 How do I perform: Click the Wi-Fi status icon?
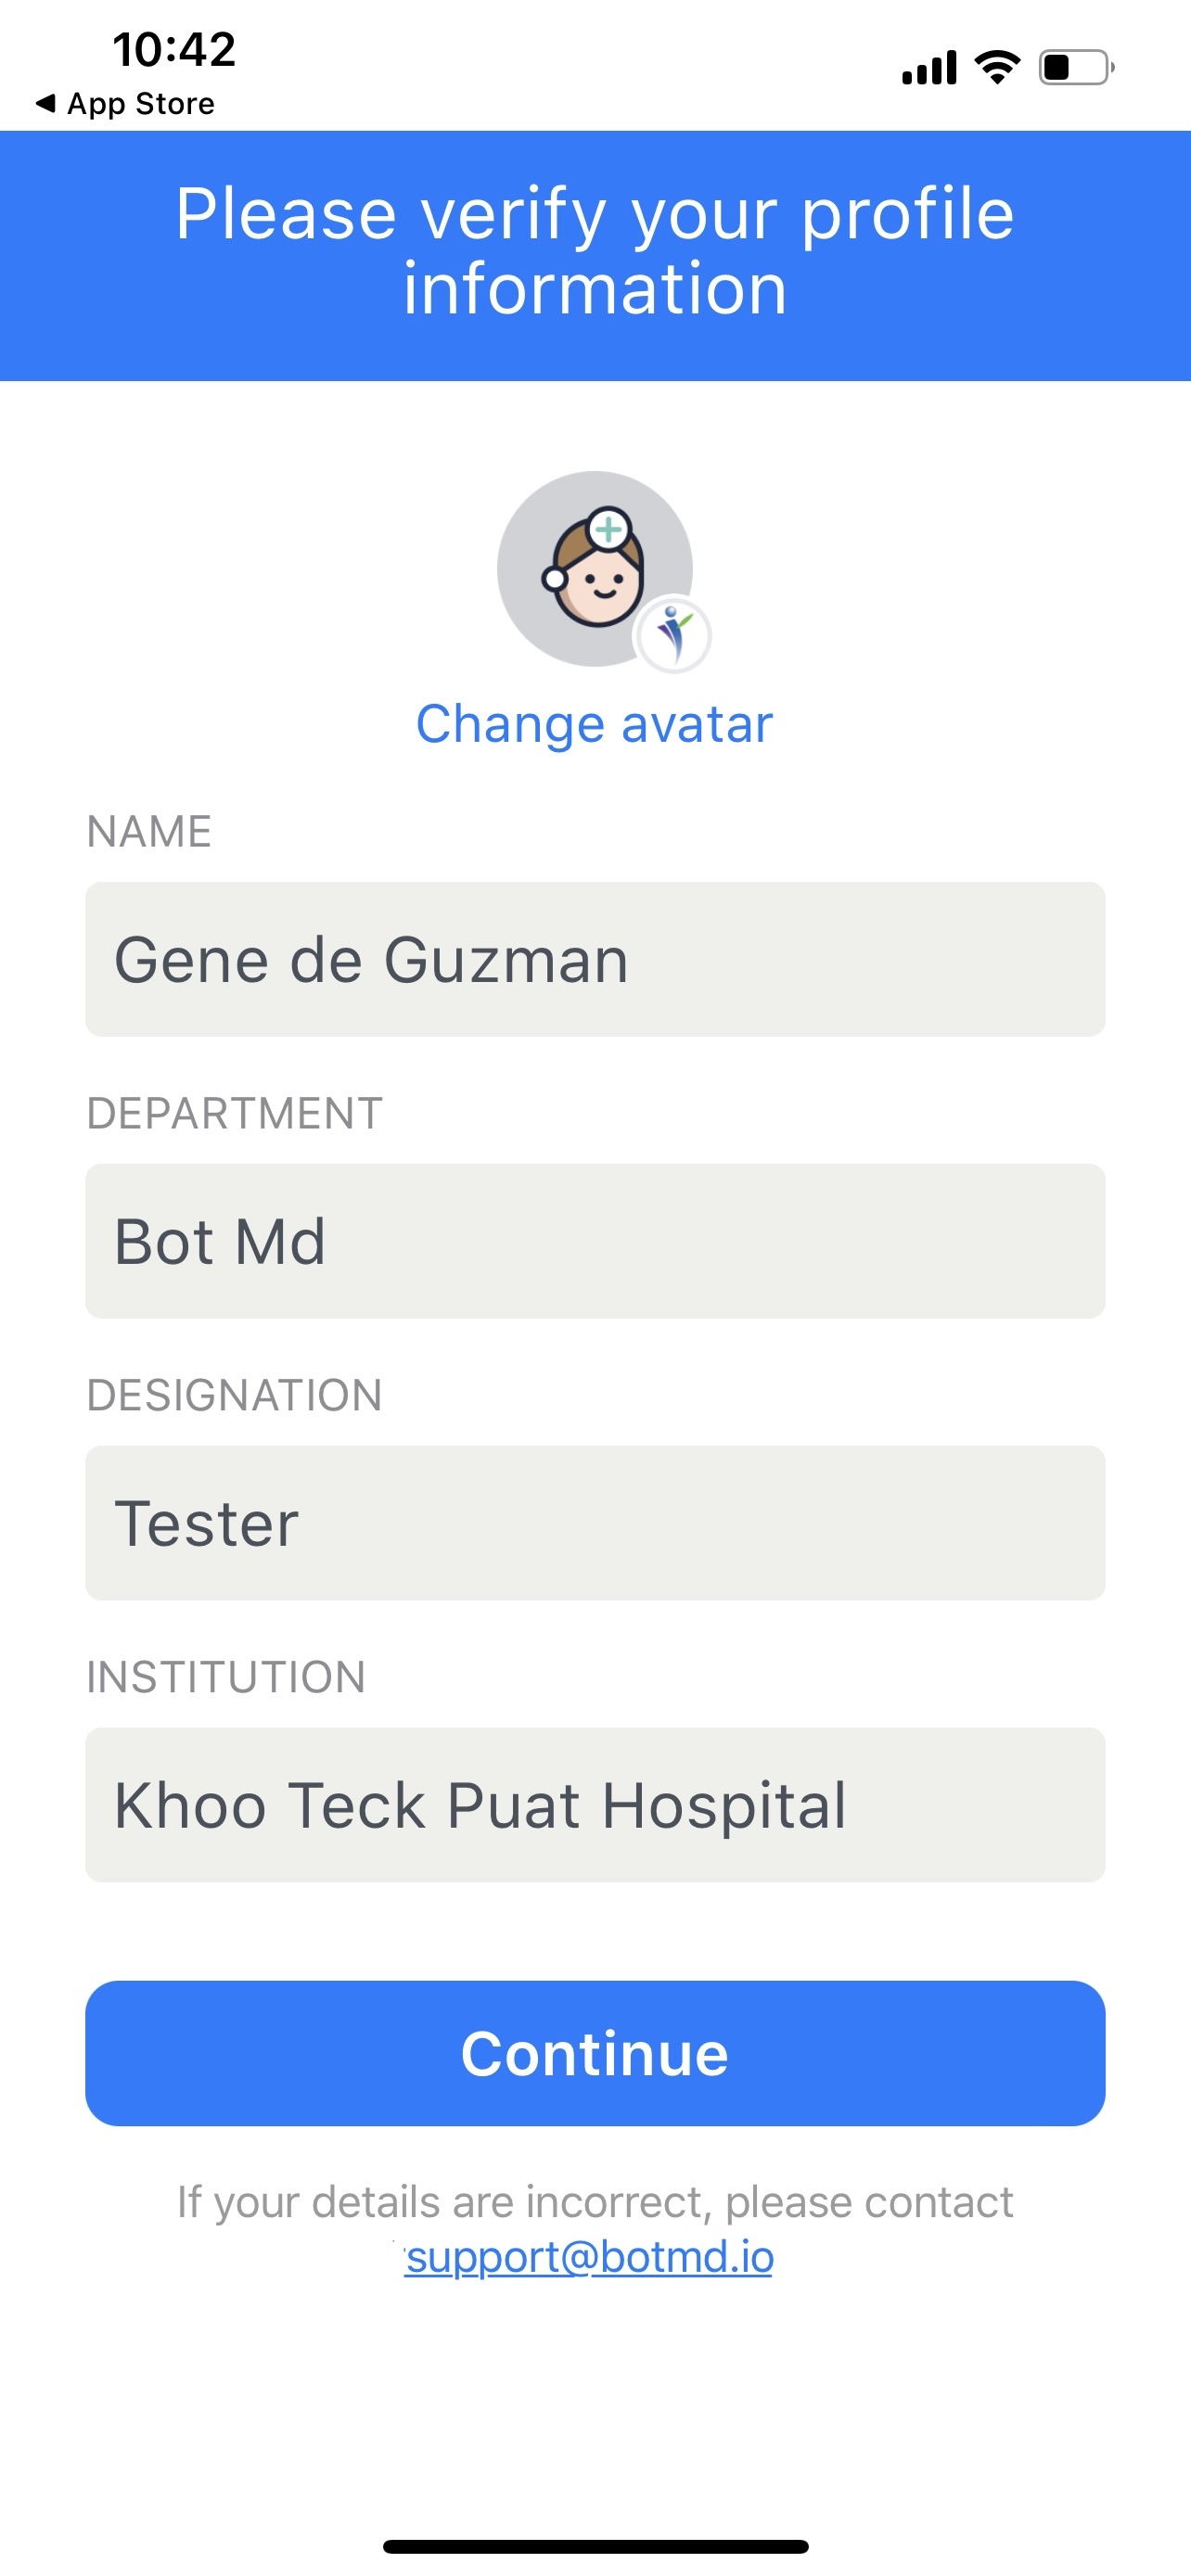click(997, 67)
